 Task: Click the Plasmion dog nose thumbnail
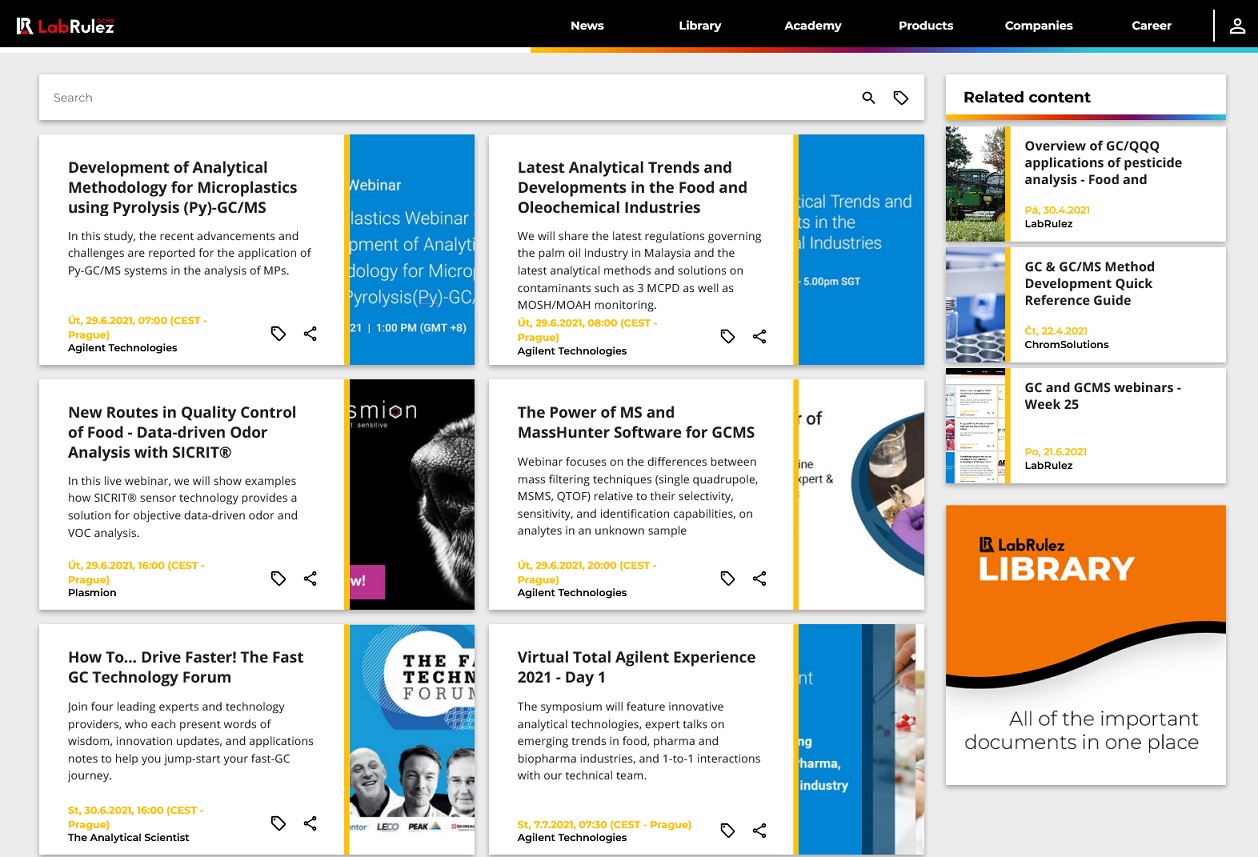pyautogui.click(x=412, y=494)
